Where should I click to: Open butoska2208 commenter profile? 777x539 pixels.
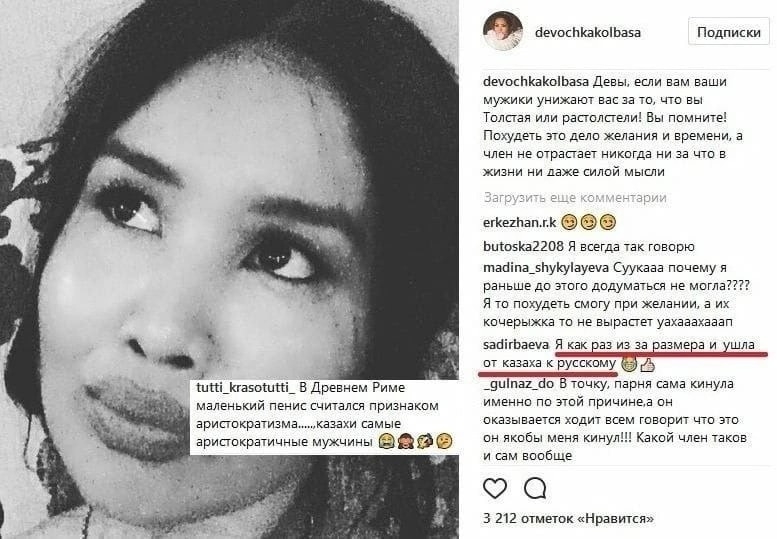click(x=523, y=246)
